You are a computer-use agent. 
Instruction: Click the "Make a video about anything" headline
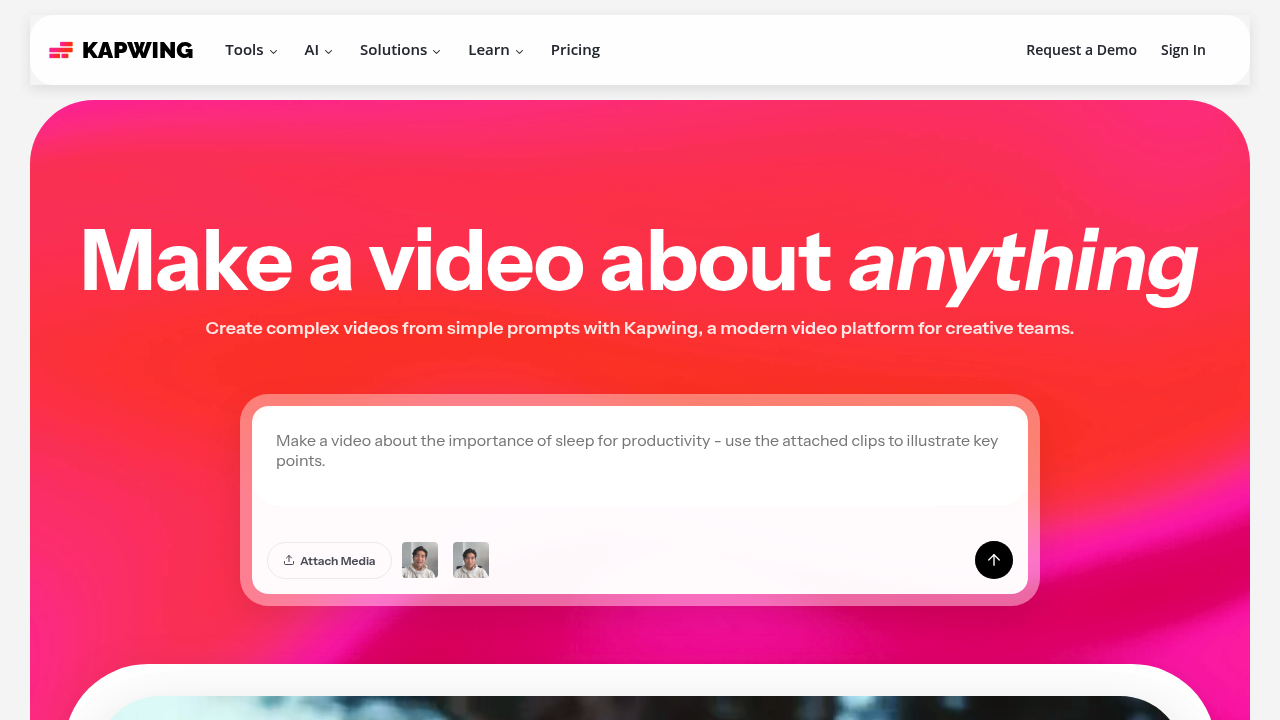click(x=639, y=262)
